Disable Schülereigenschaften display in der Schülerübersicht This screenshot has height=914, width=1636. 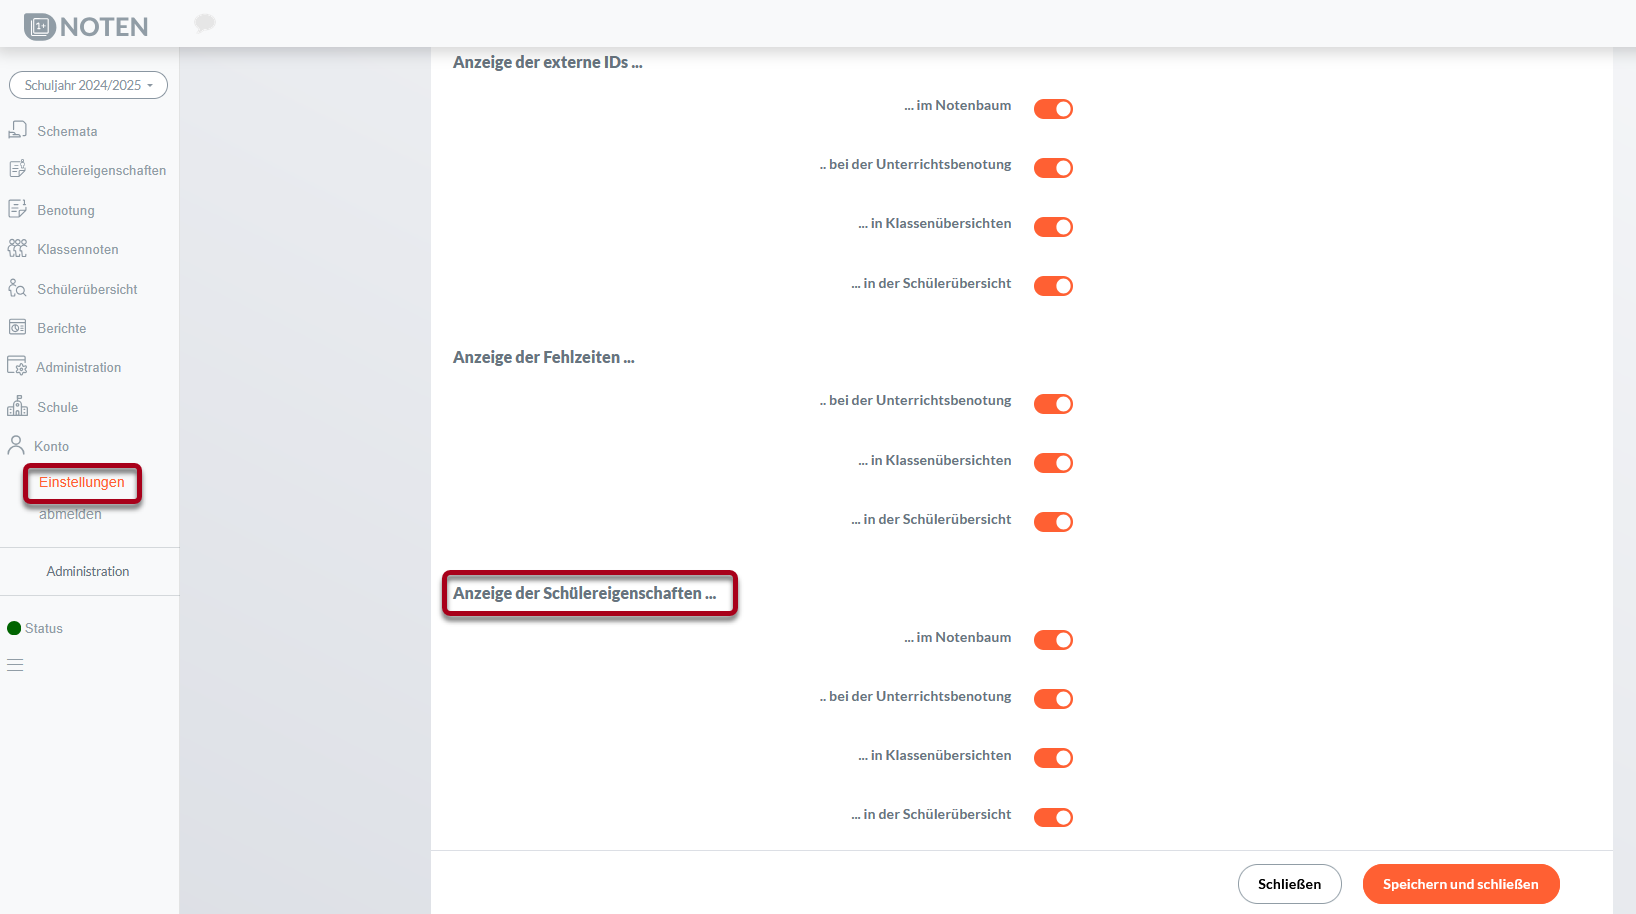pyautogui.click(x=1053, y=816)
